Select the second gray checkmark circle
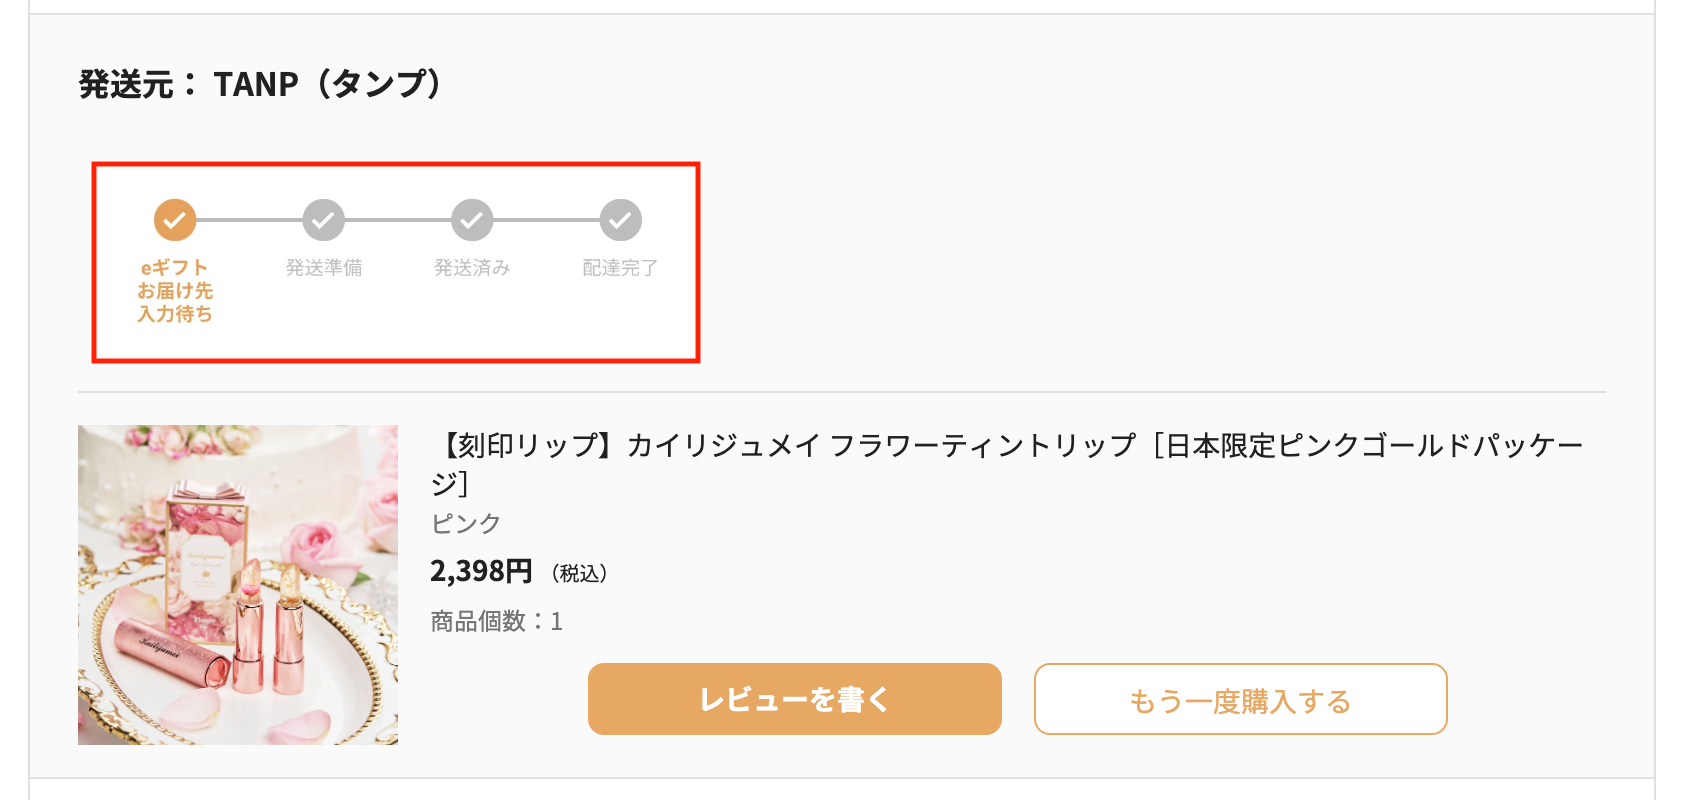The width and height of the screenshot is (1688, 800). coord(324,219)
